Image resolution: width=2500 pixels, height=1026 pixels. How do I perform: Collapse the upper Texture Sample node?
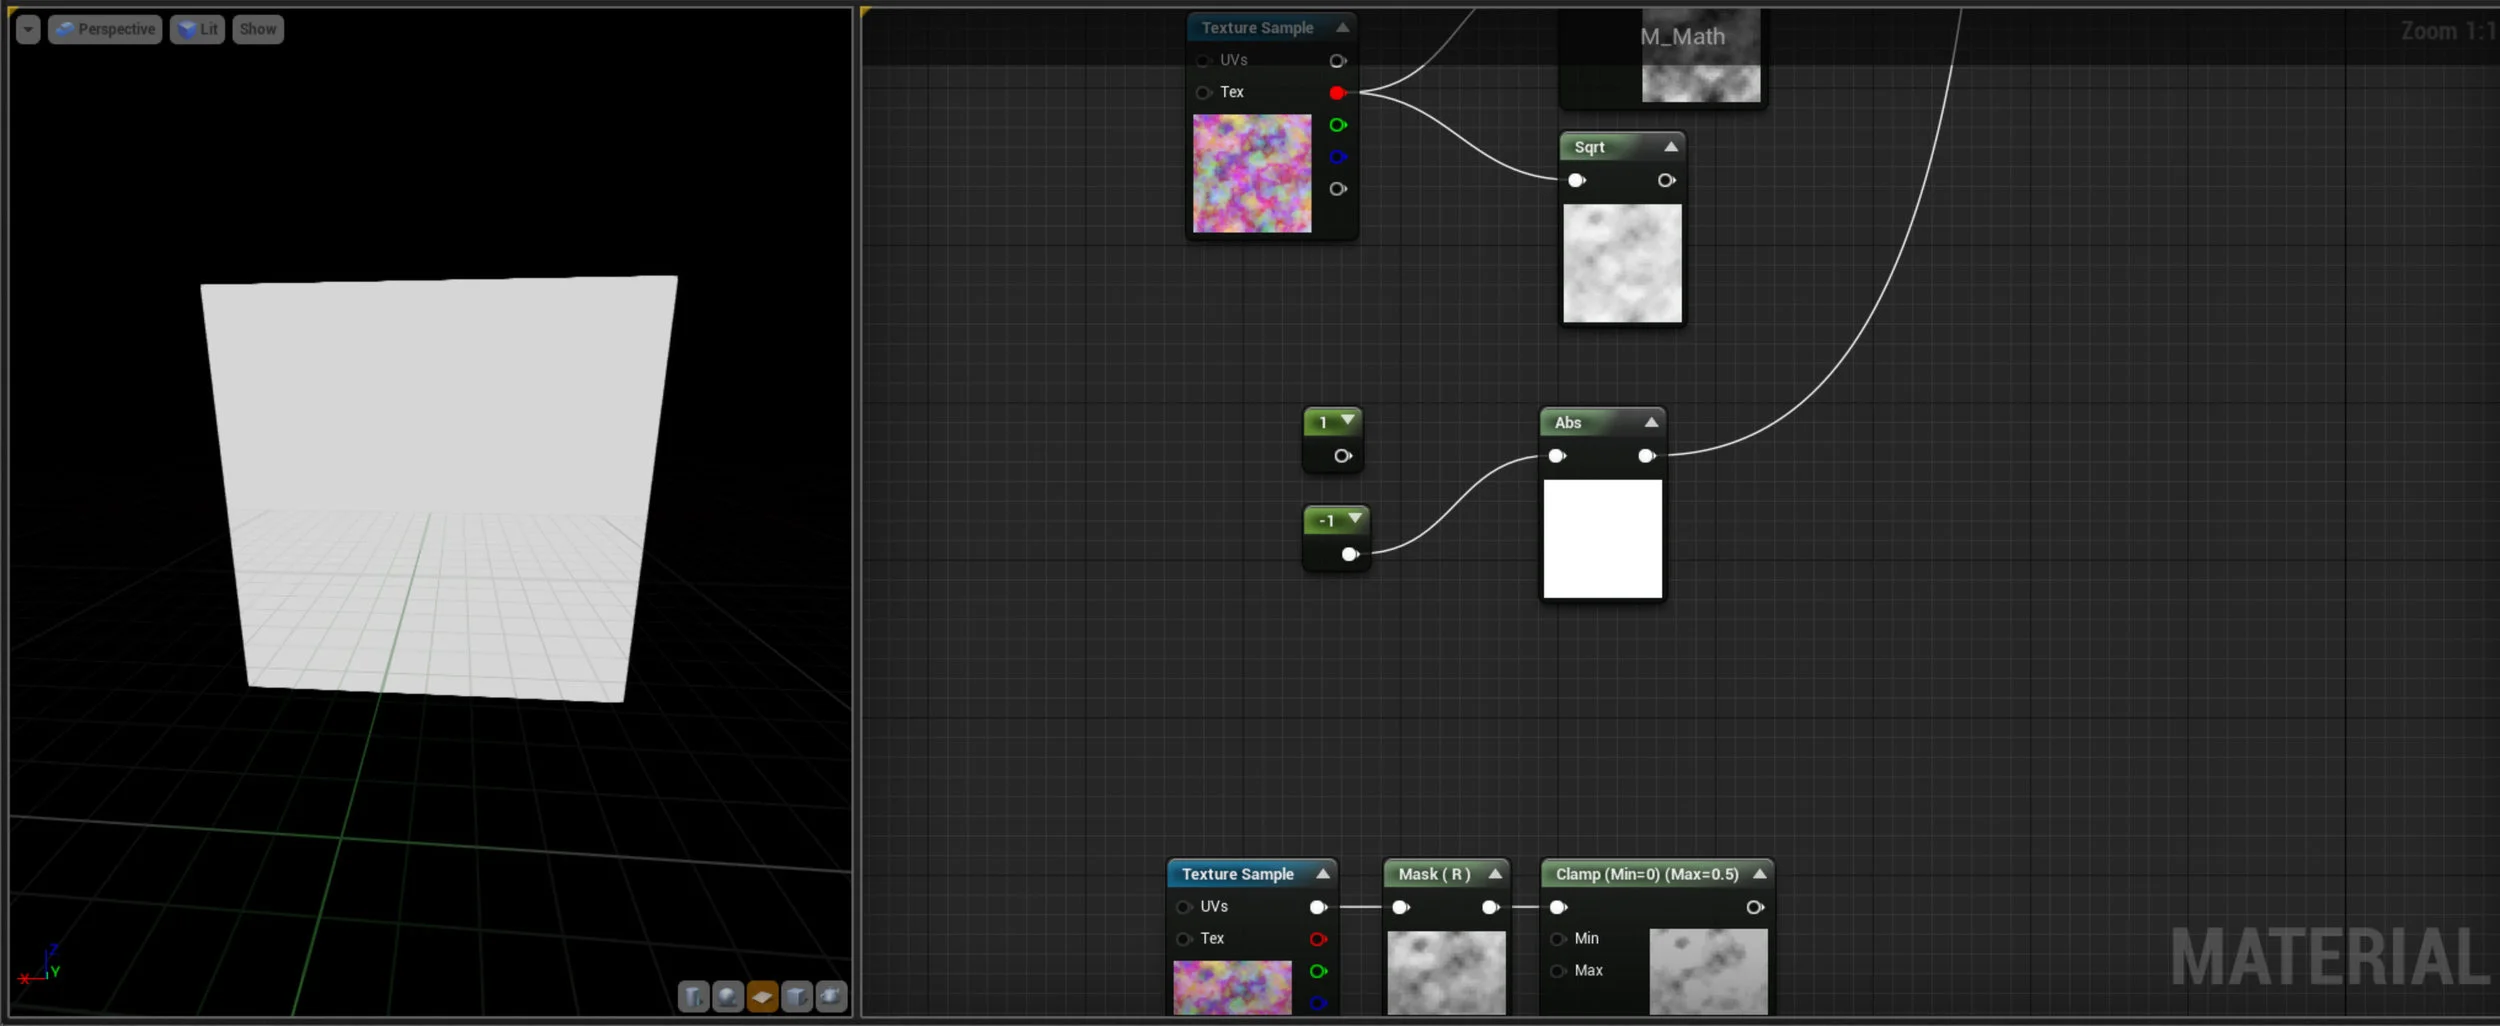tap(1342, 27)
